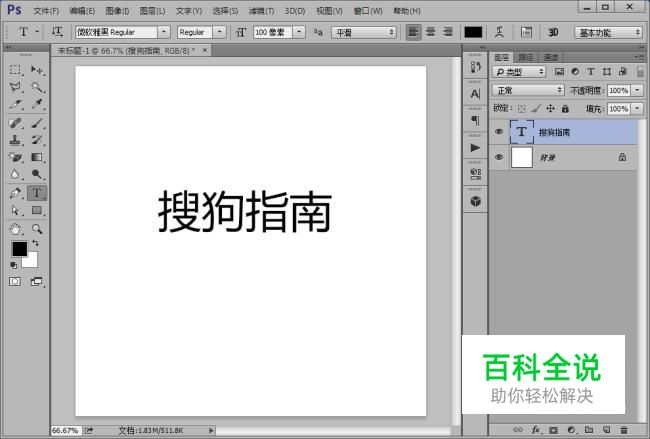Screen dimensions: 650x439
Task: Select the History Brush tool
Action: tap(37, 140)
